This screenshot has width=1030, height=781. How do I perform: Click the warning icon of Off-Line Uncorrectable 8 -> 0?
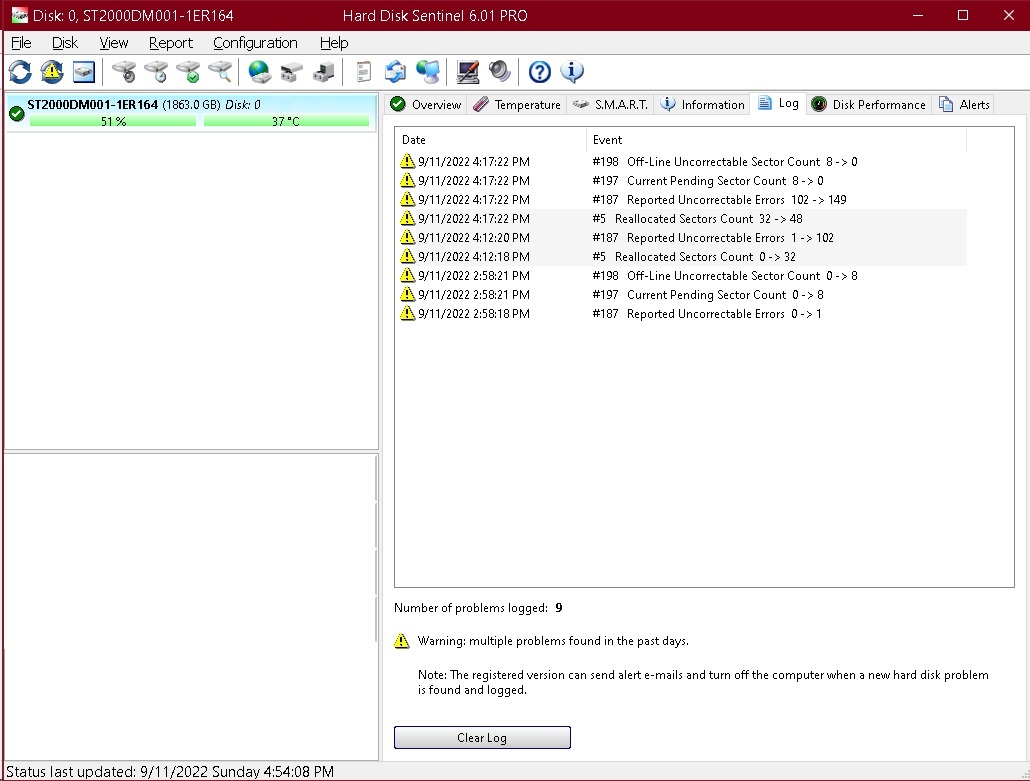(407, 162)
